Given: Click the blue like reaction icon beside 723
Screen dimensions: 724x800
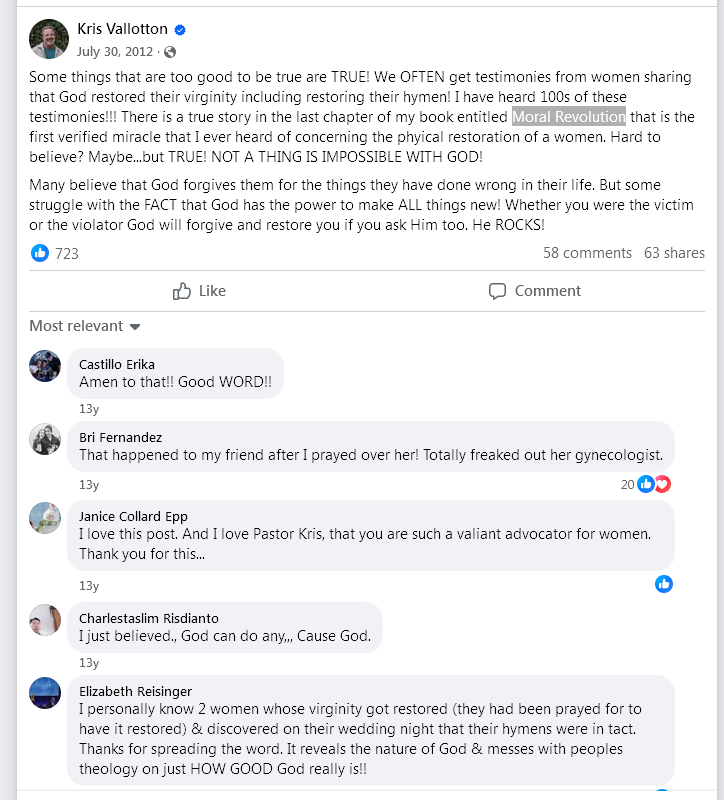Looking at the screenshot, I should pyautogui.click(x=40, y=253).
